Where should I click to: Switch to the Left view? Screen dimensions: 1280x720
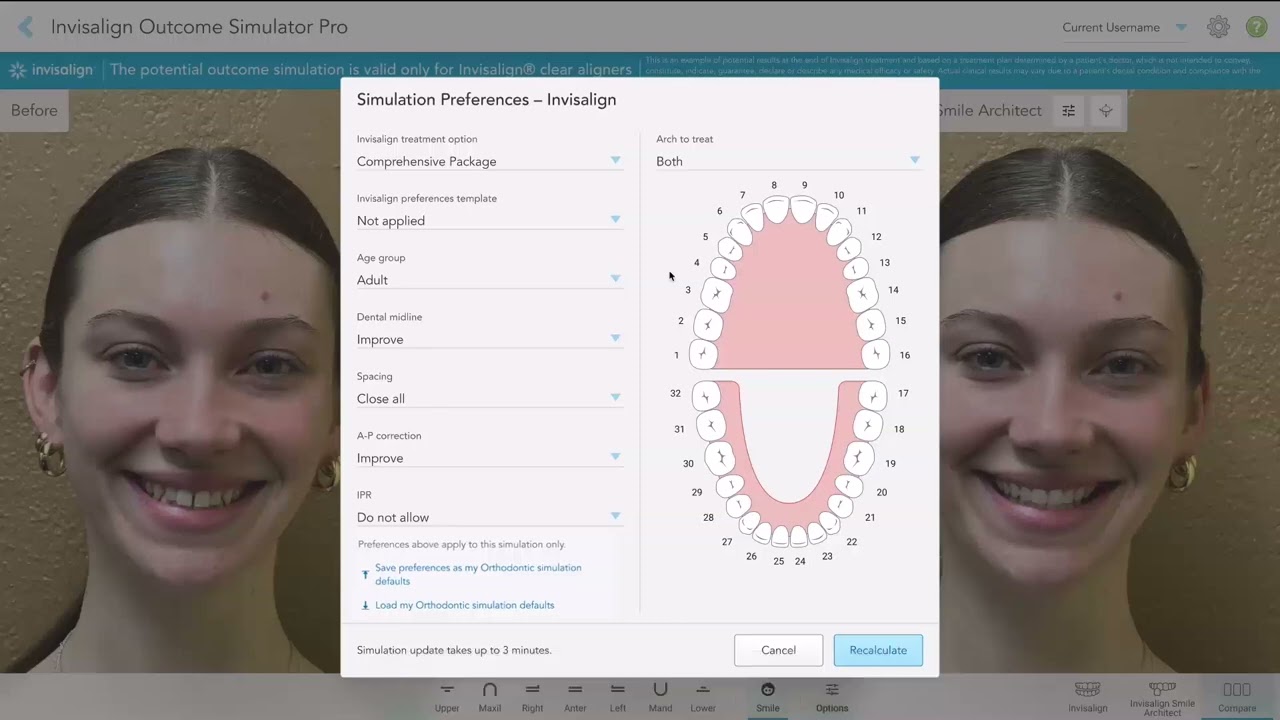(x=618, y=697)
